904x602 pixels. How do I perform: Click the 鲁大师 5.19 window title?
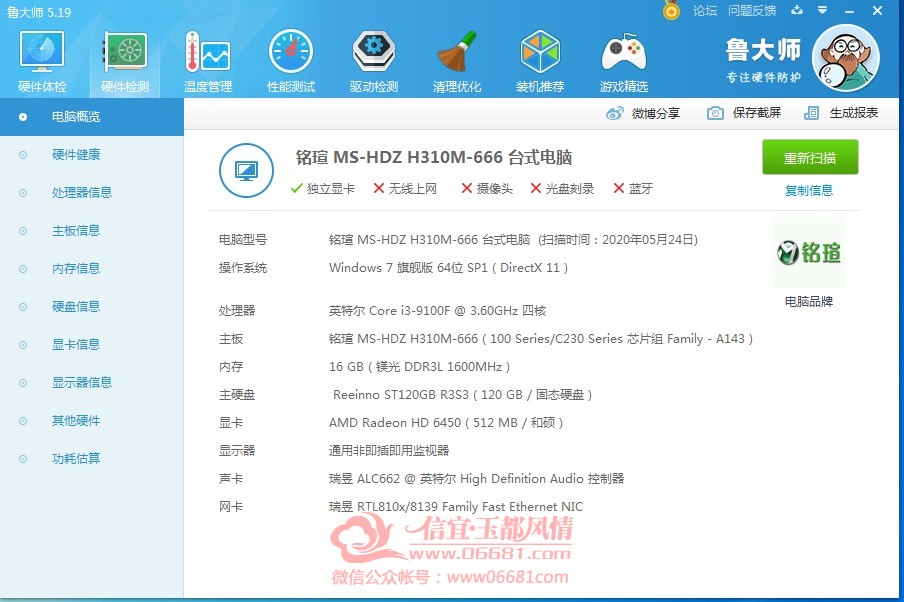pyautogui.click(x=39, y=12)
